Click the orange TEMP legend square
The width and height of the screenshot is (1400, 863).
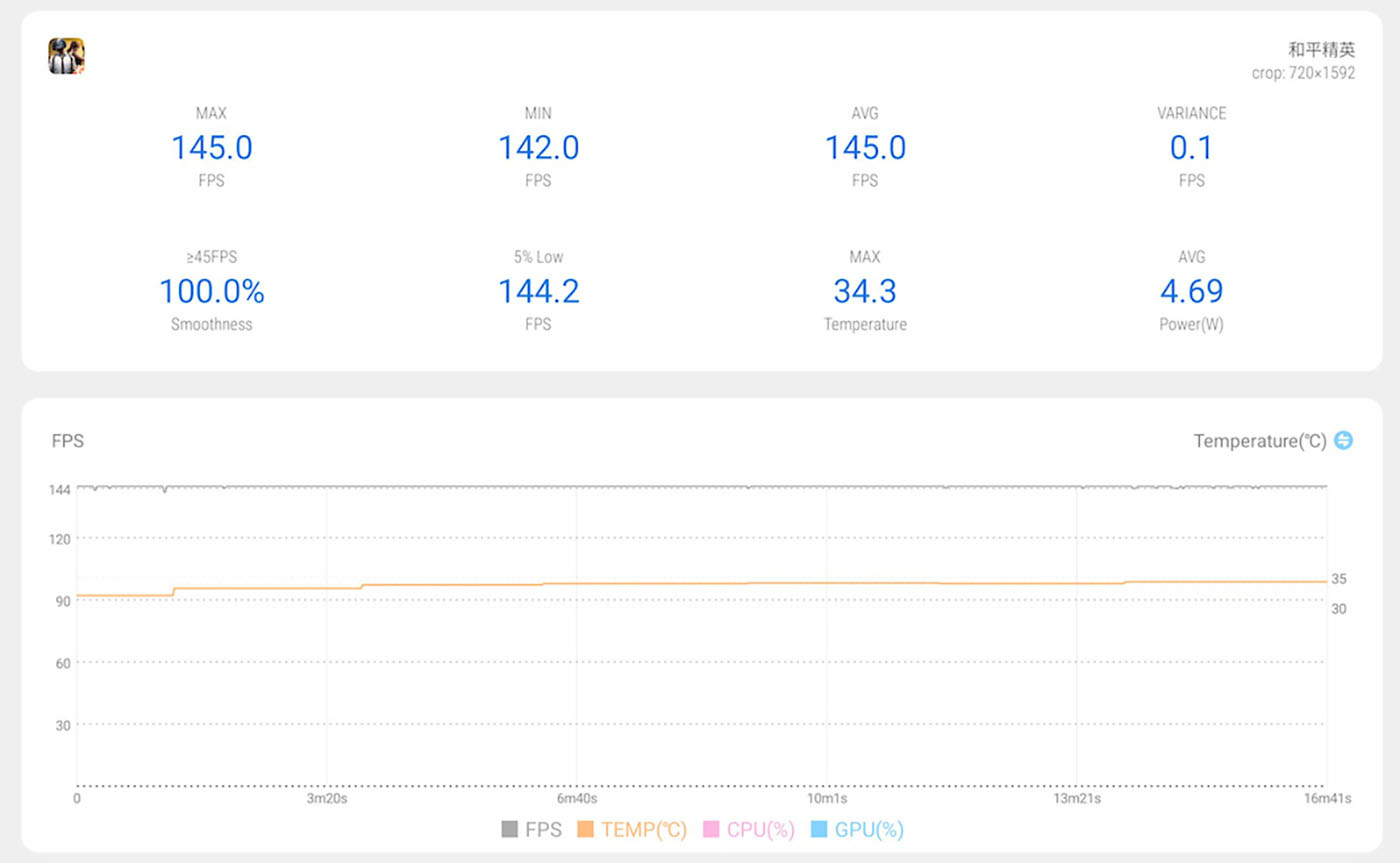tap(585, 829)
